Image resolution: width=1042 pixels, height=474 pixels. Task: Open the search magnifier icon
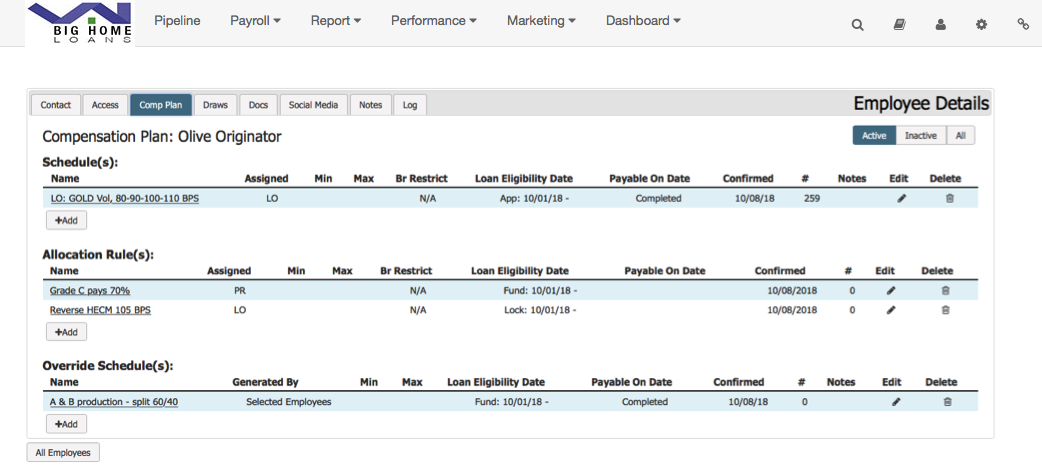(x=857, y=25)
